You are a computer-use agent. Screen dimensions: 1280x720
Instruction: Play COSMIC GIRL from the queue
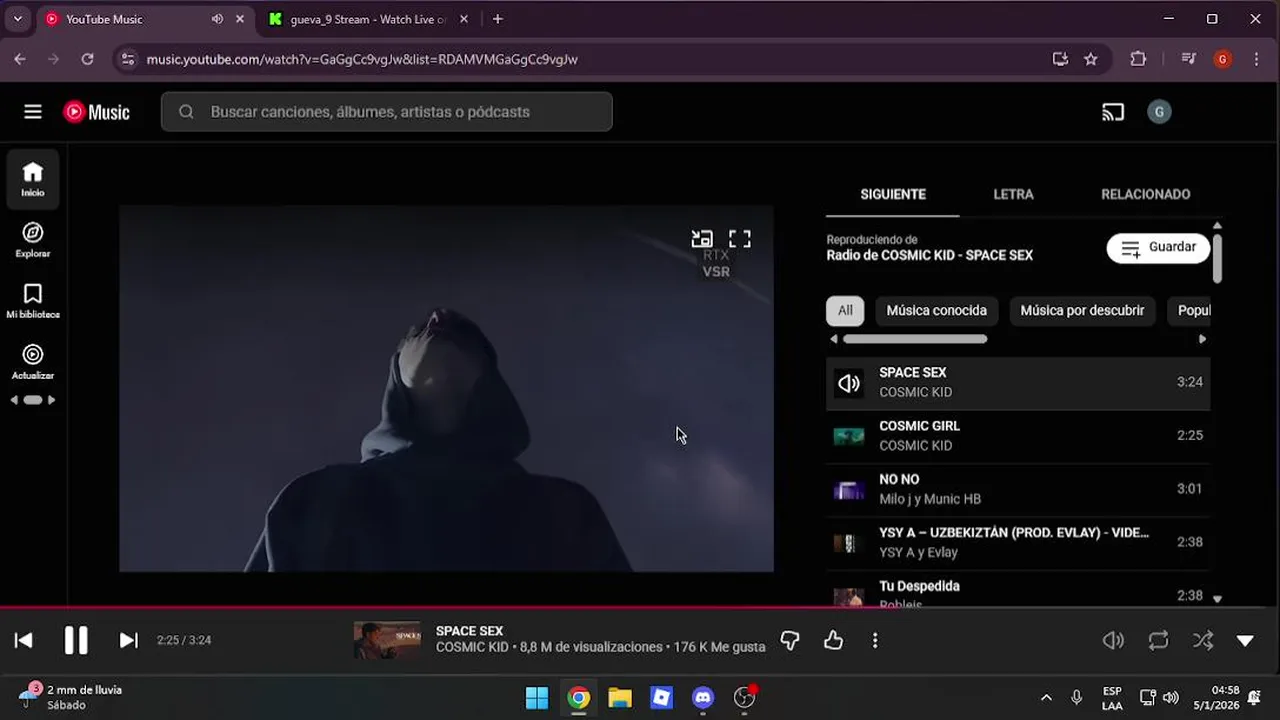point(1018,436)
